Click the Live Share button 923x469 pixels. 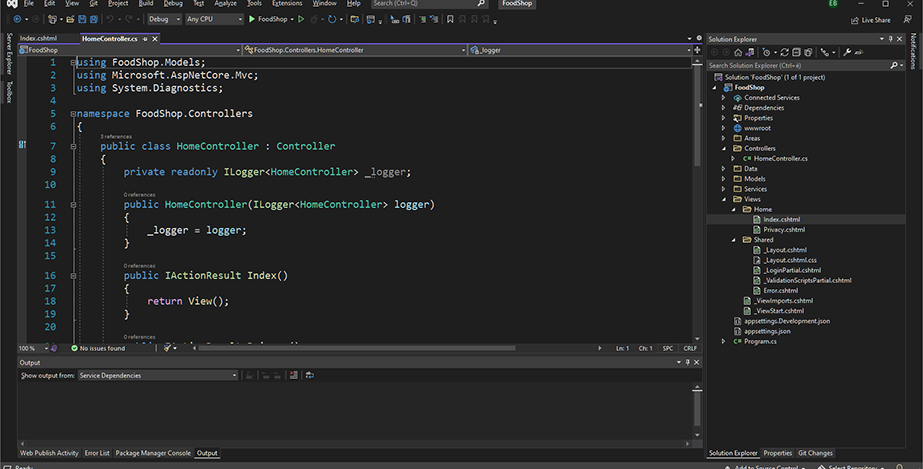(871, 19)
